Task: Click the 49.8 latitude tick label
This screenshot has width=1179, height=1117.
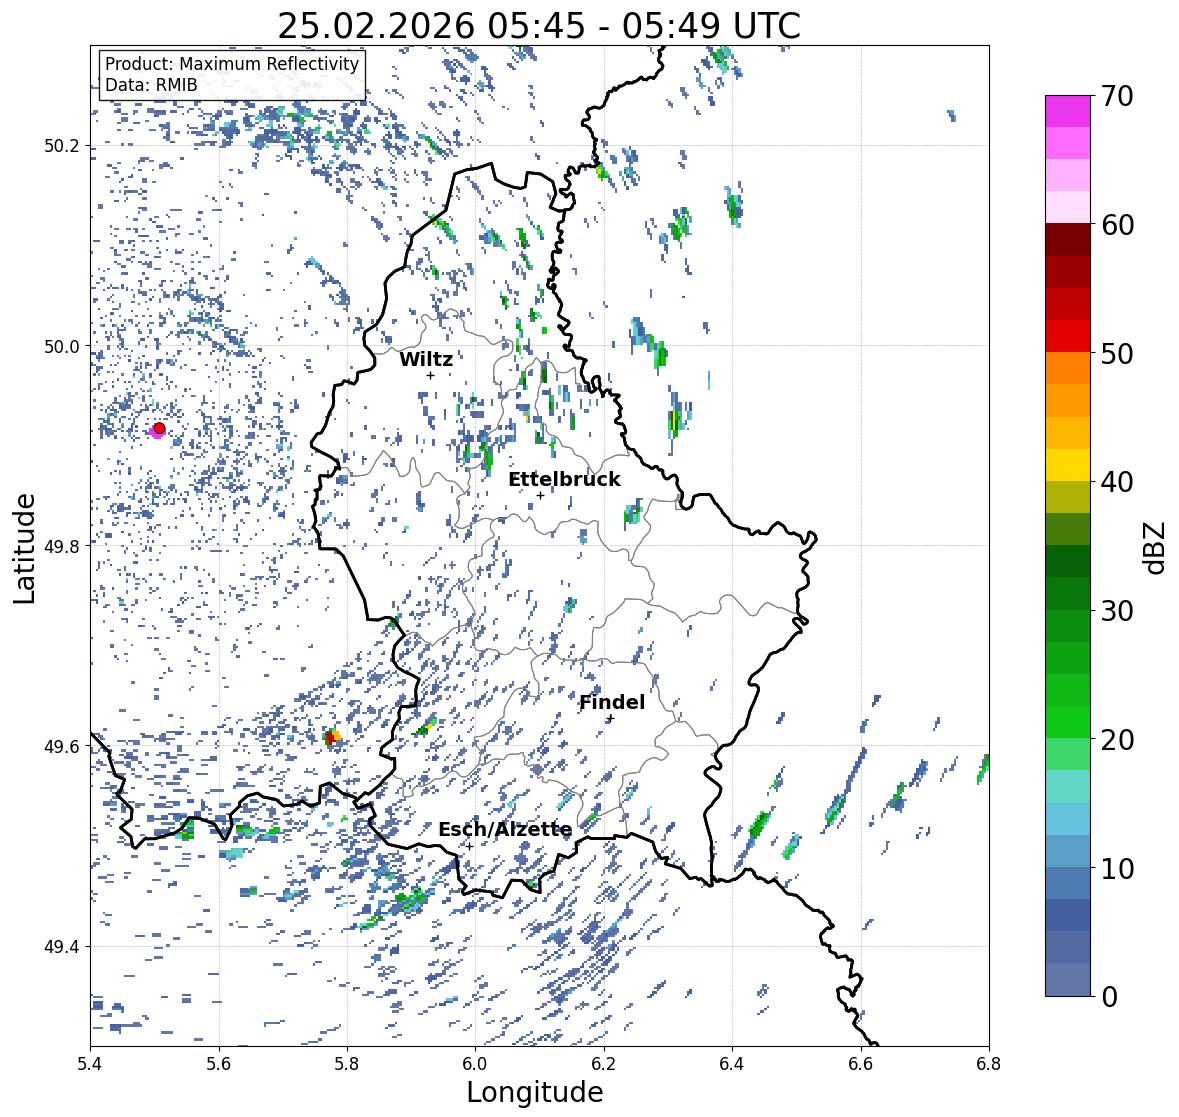Action: point(61,546)
